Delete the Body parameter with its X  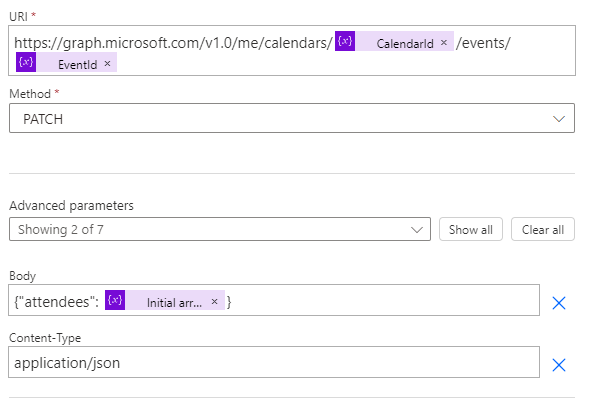click(559, 303)
